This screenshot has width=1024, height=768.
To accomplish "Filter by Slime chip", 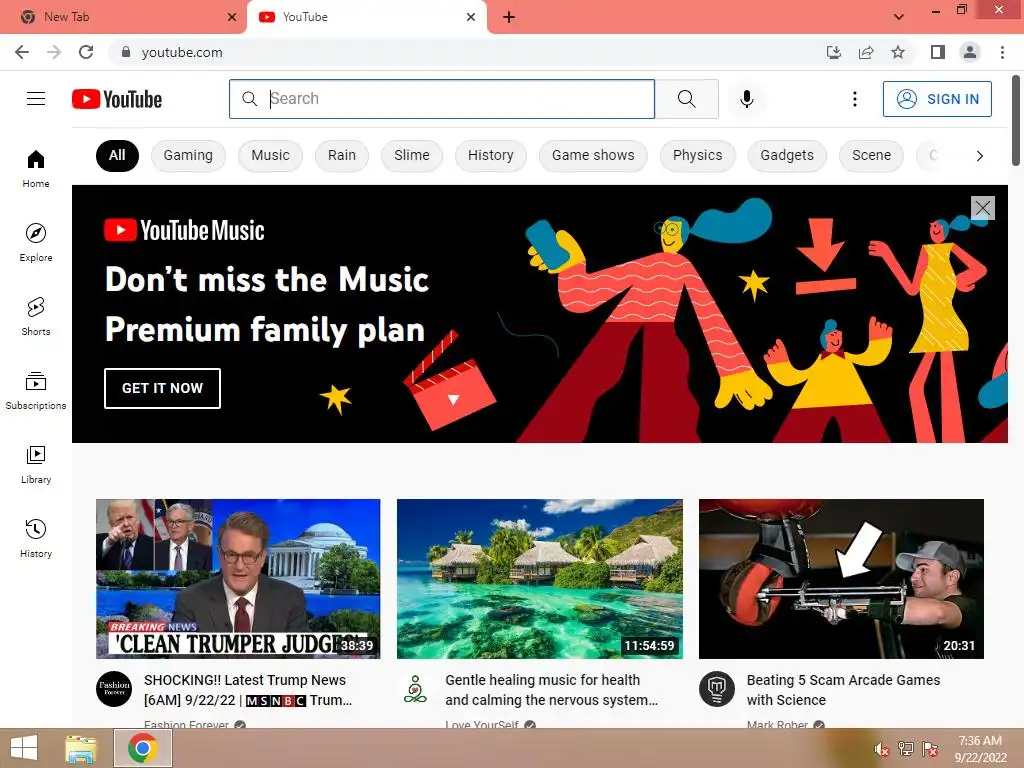I will (x=411, y=155).
